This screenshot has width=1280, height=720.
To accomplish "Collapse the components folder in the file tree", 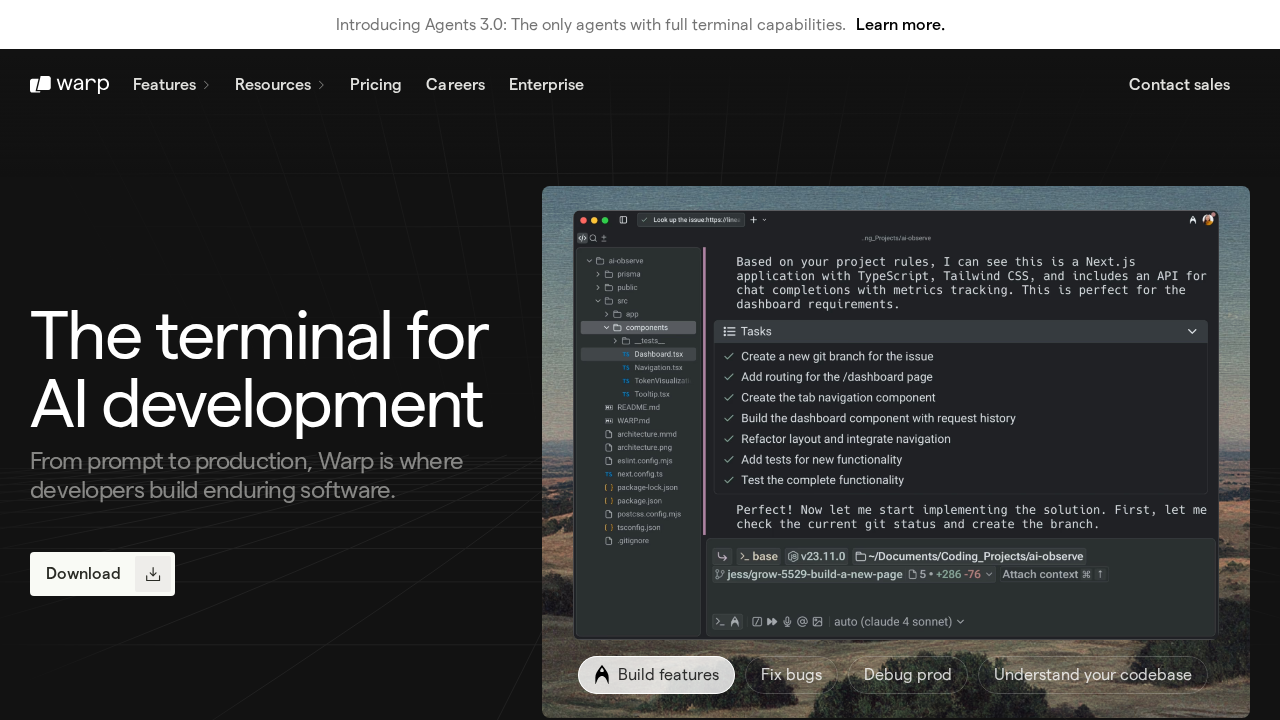I will point(606,328).
